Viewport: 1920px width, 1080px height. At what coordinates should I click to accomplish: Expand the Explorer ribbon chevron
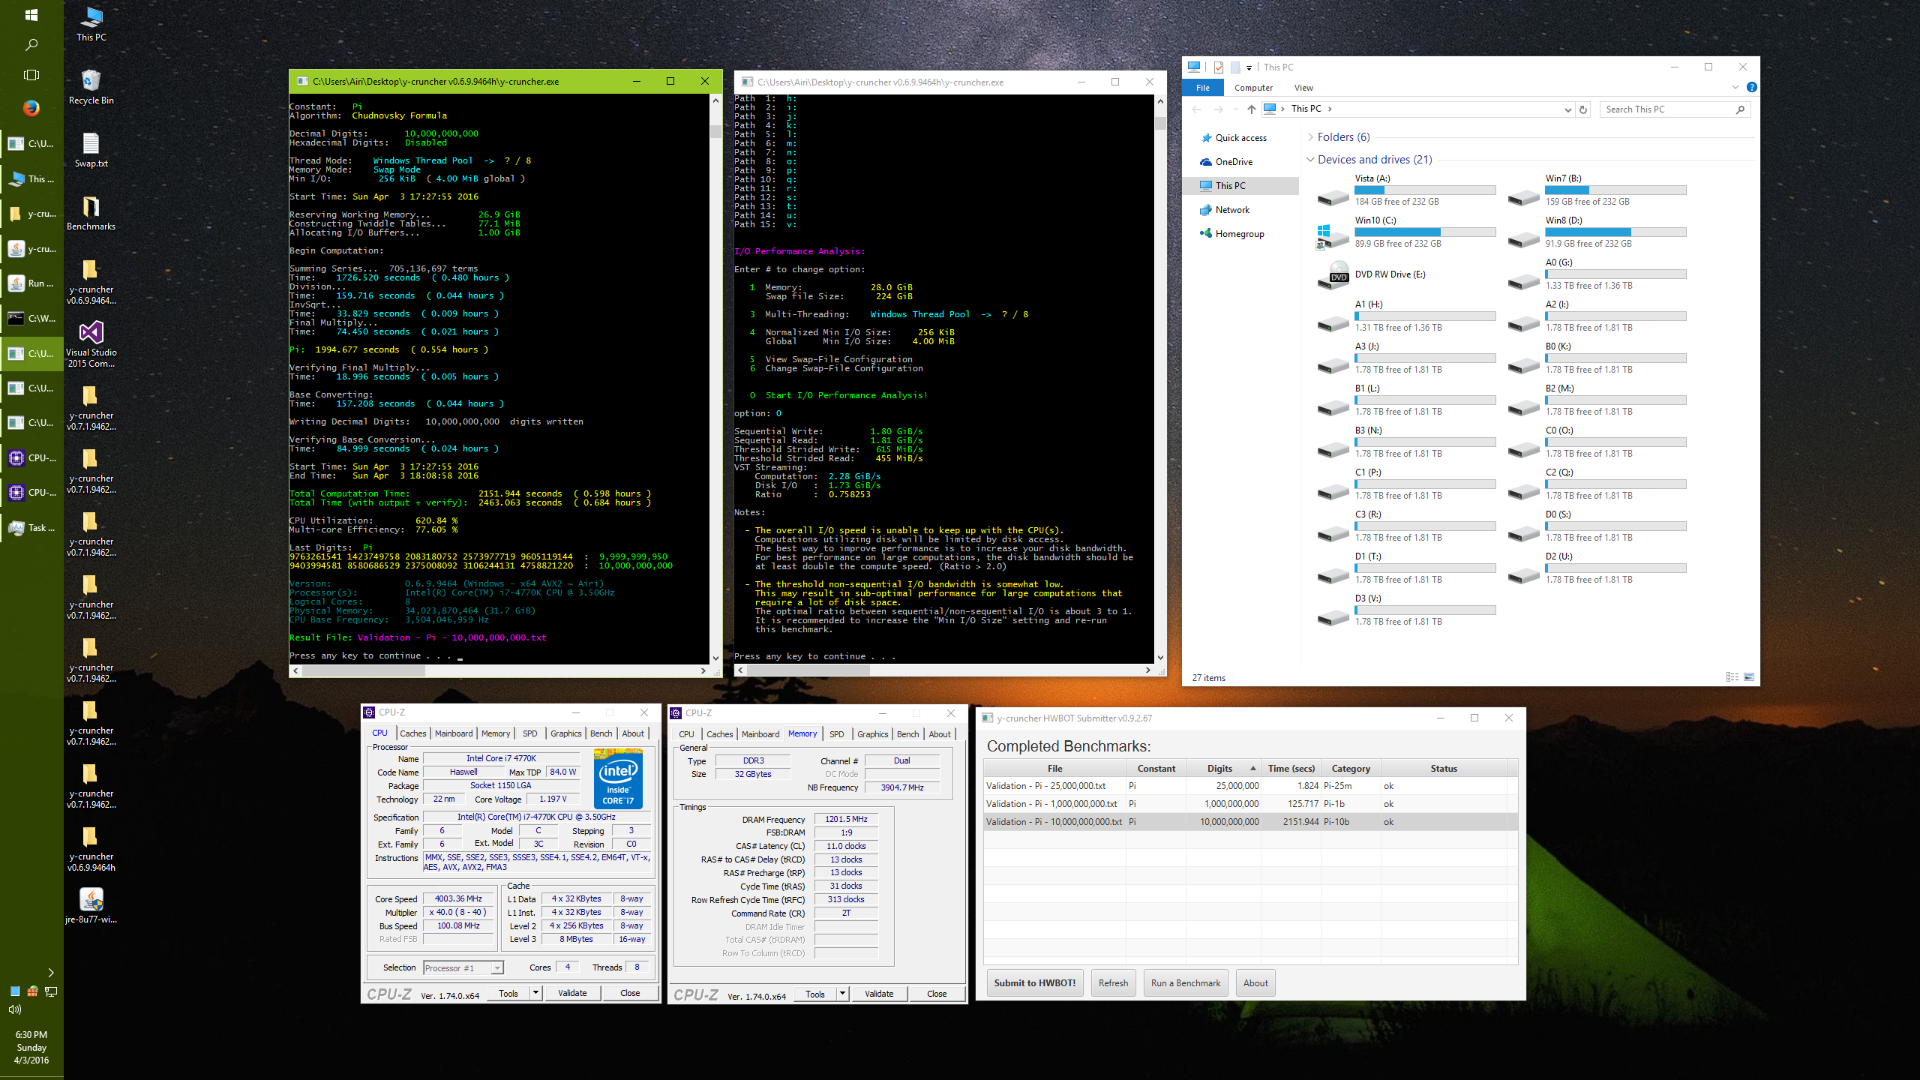click(x=1736, y=87)
